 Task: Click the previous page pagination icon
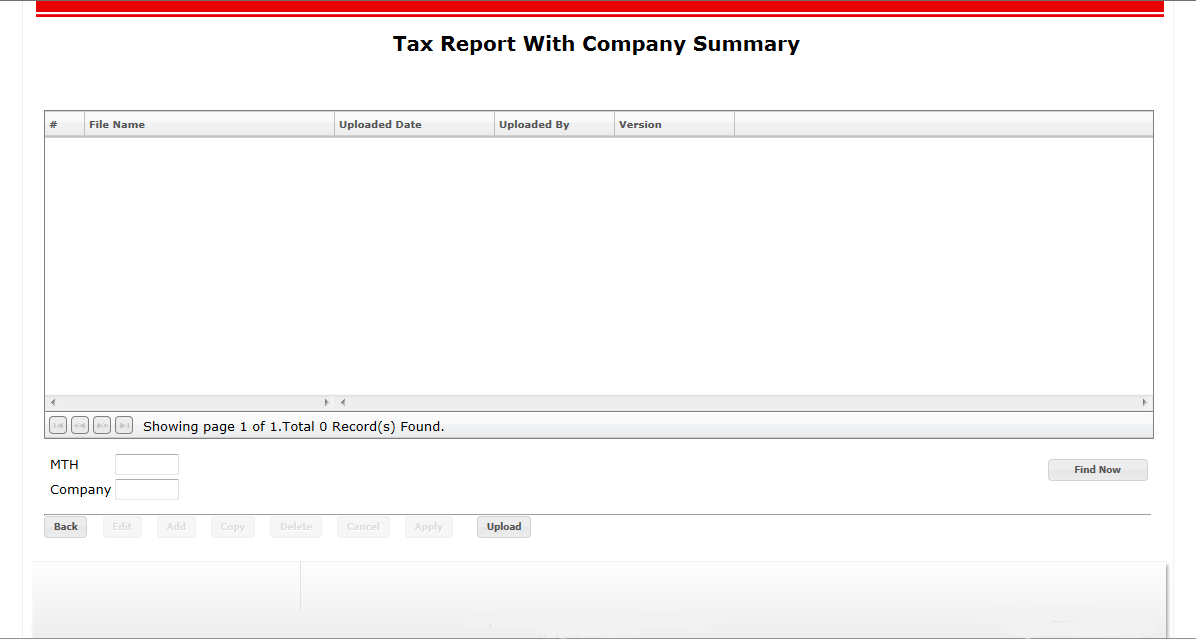coord(80,426)
